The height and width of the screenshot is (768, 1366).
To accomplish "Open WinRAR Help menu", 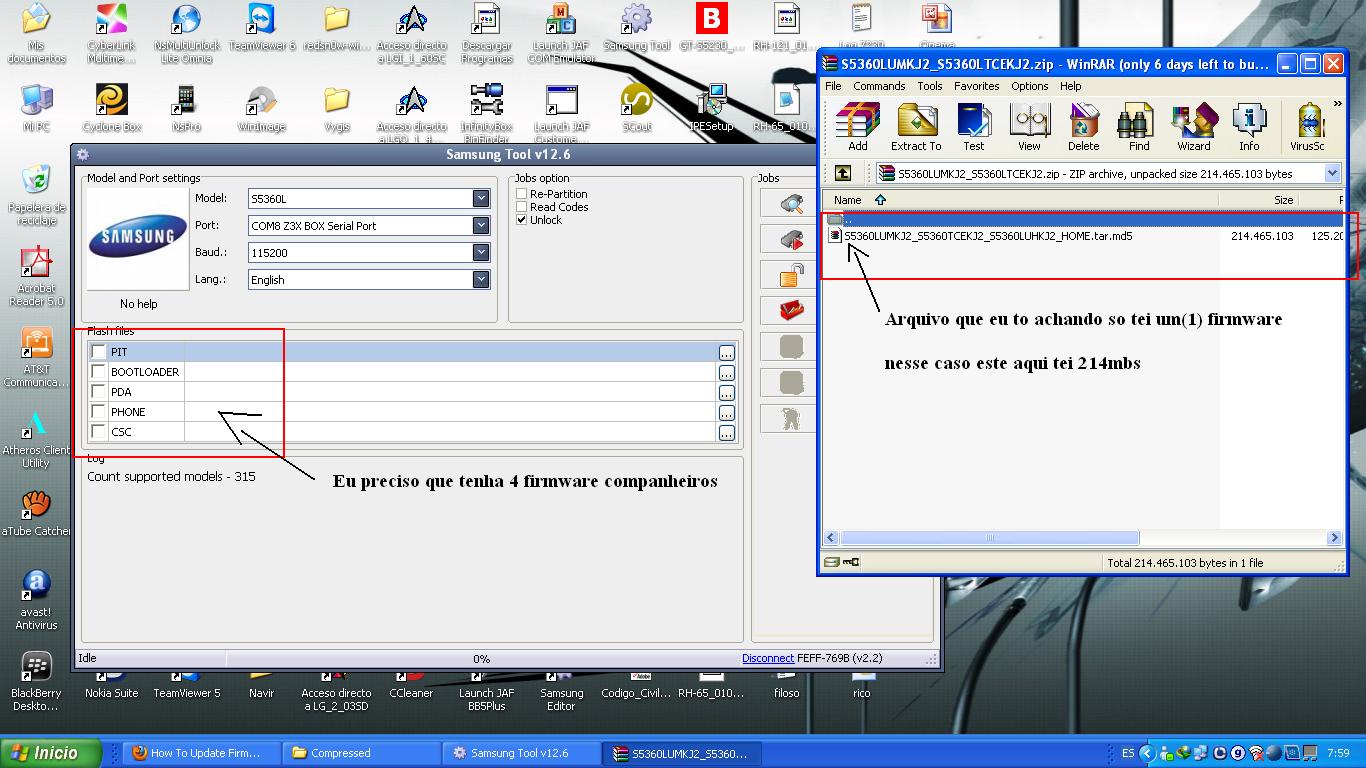I will coord(1070,86).
